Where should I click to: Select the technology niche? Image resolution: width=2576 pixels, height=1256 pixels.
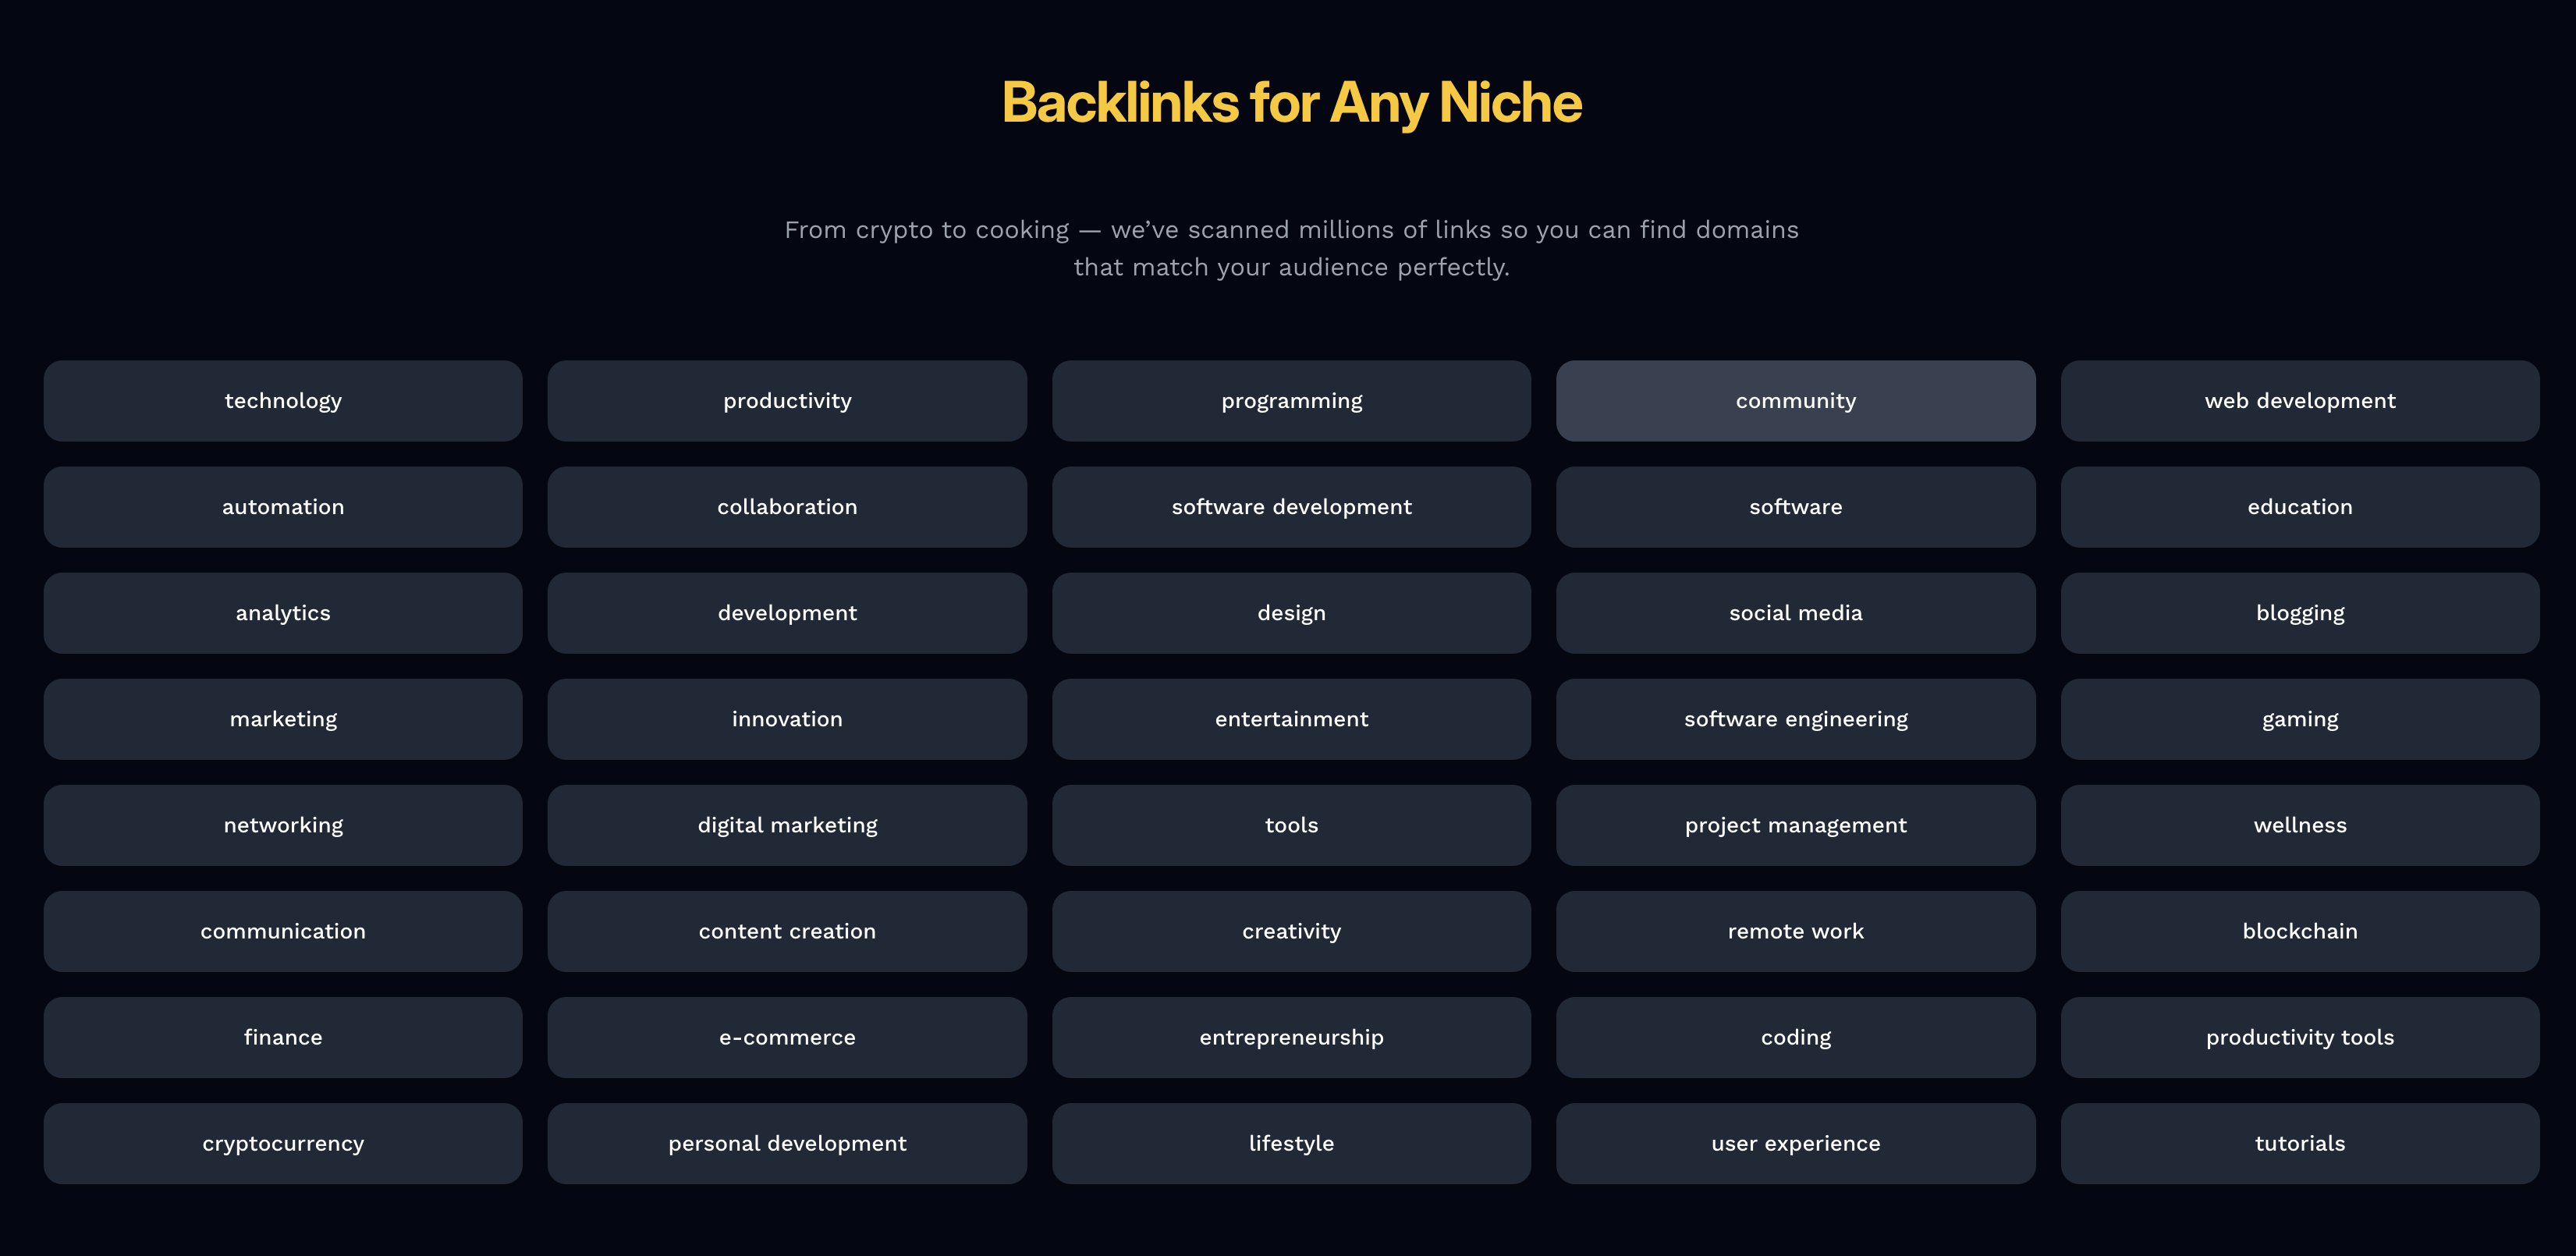(x=283, y=400)
